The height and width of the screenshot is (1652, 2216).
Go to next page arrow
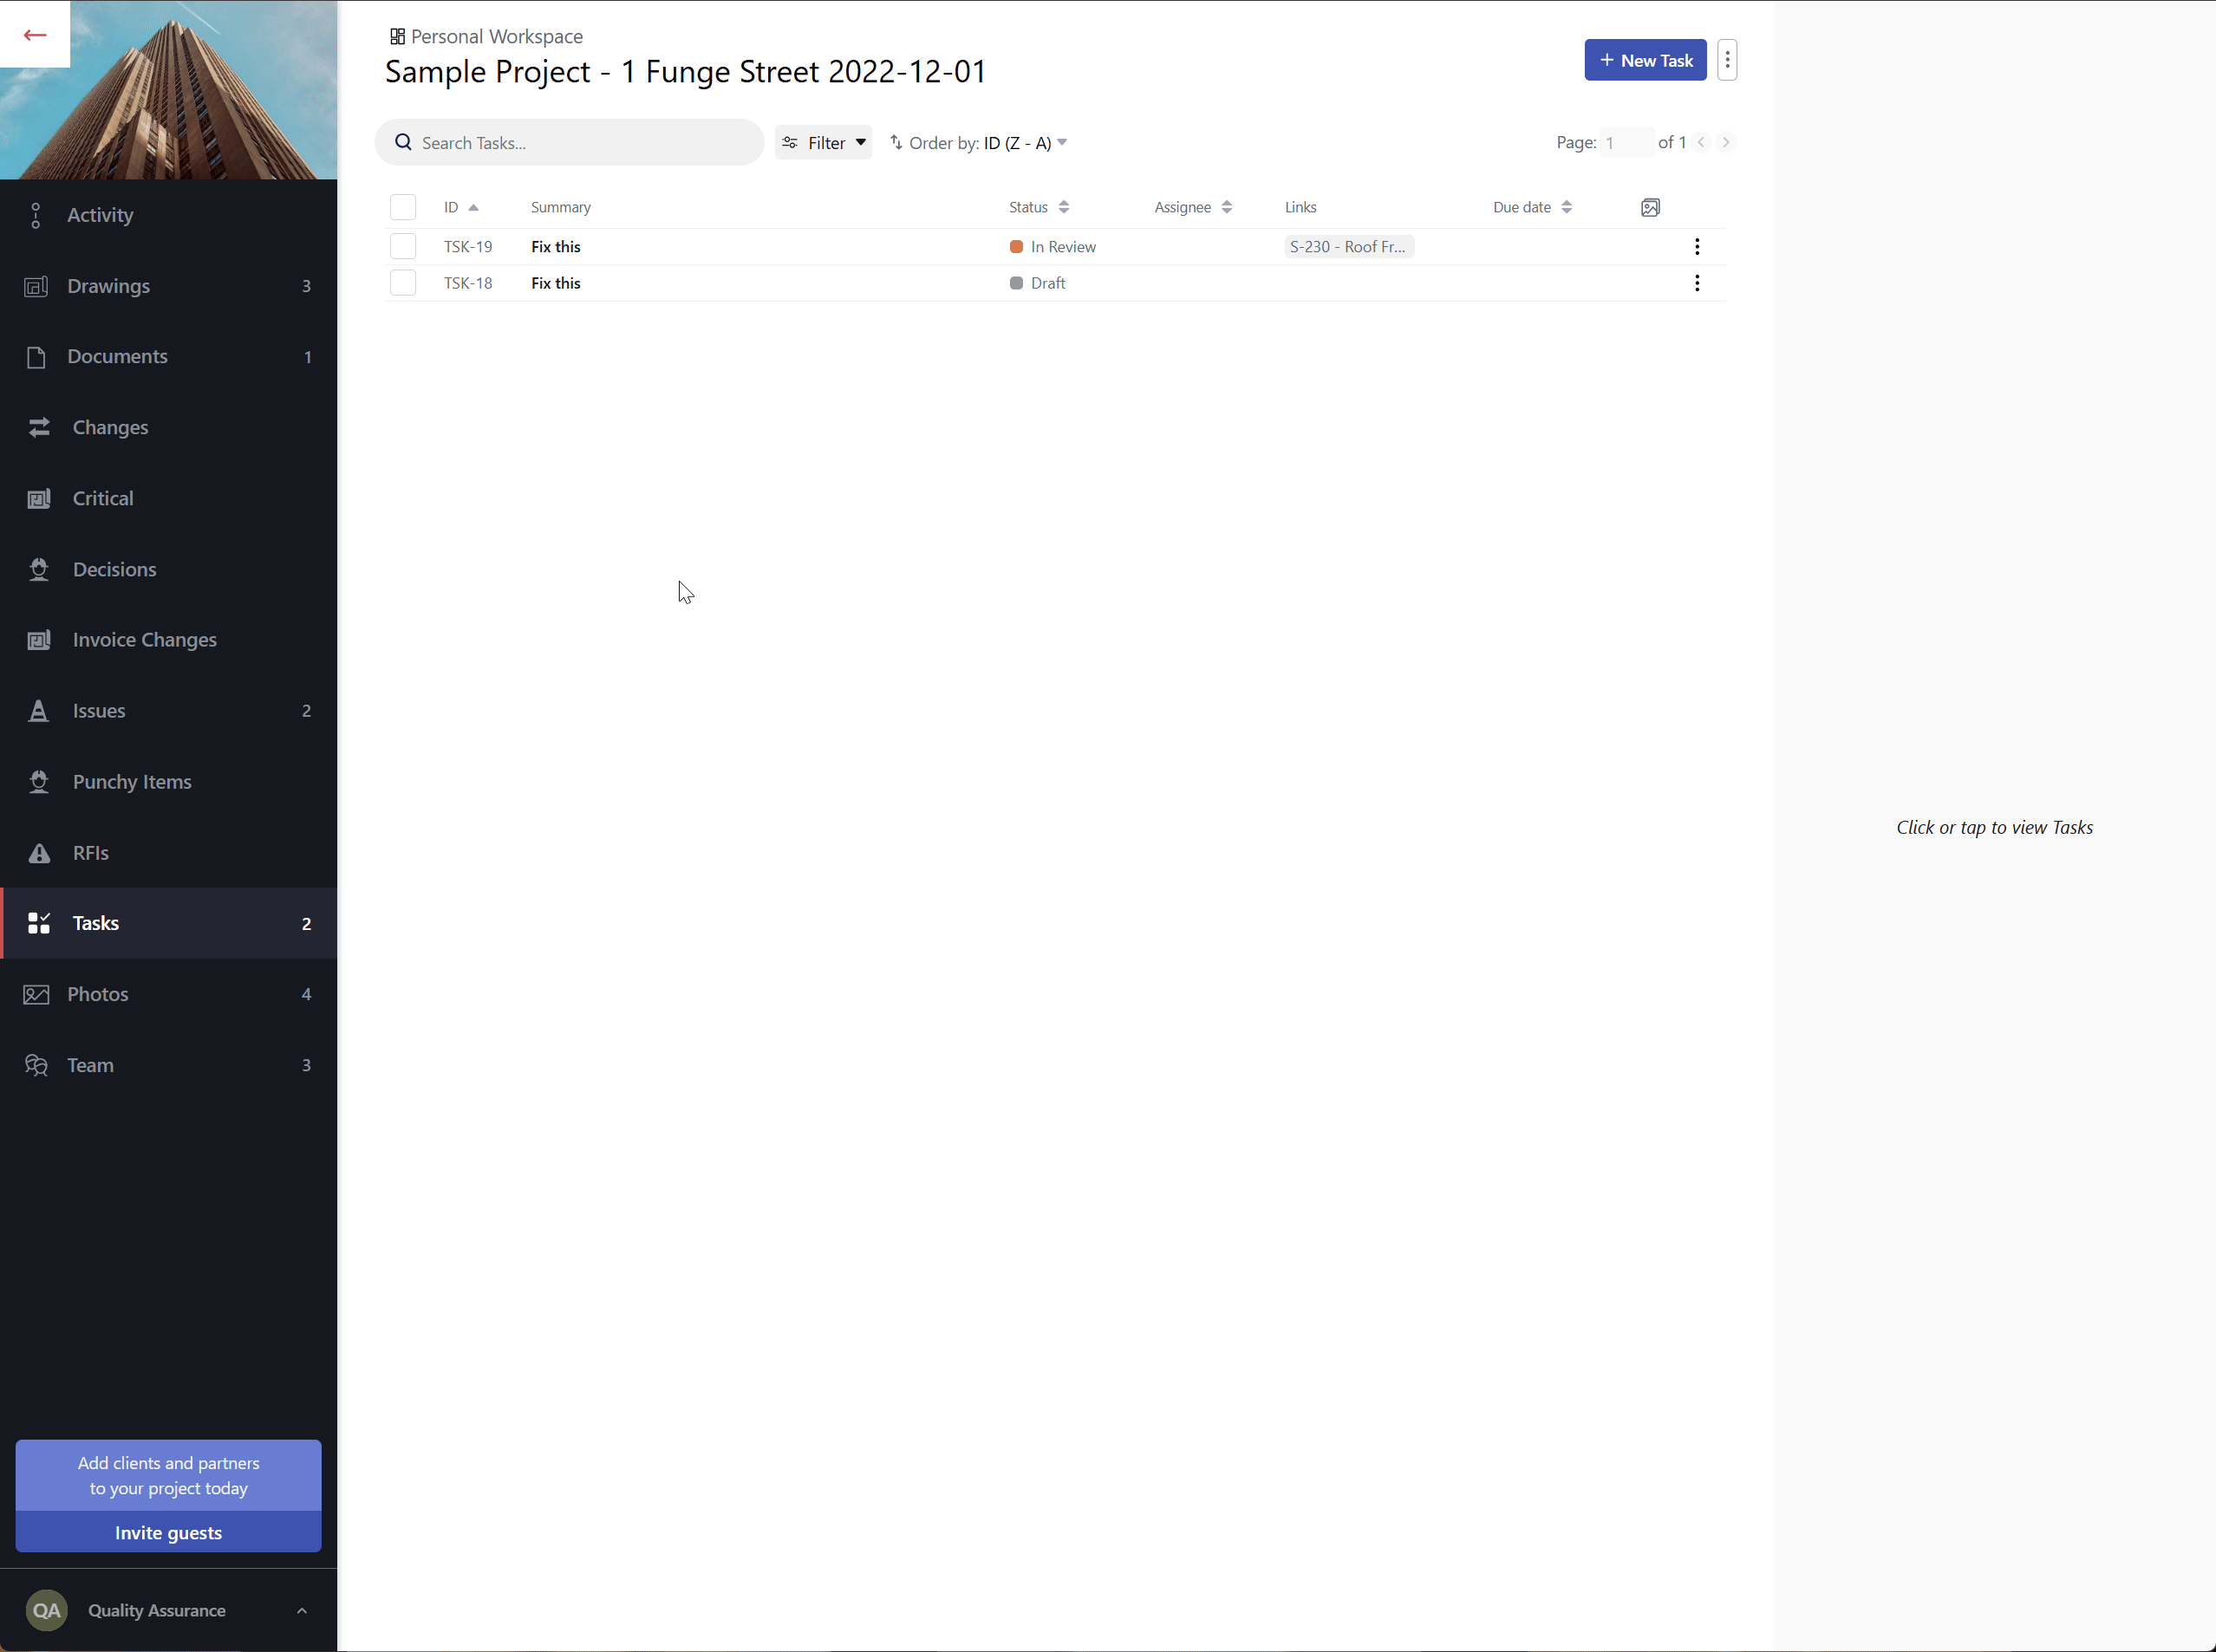1726,142
